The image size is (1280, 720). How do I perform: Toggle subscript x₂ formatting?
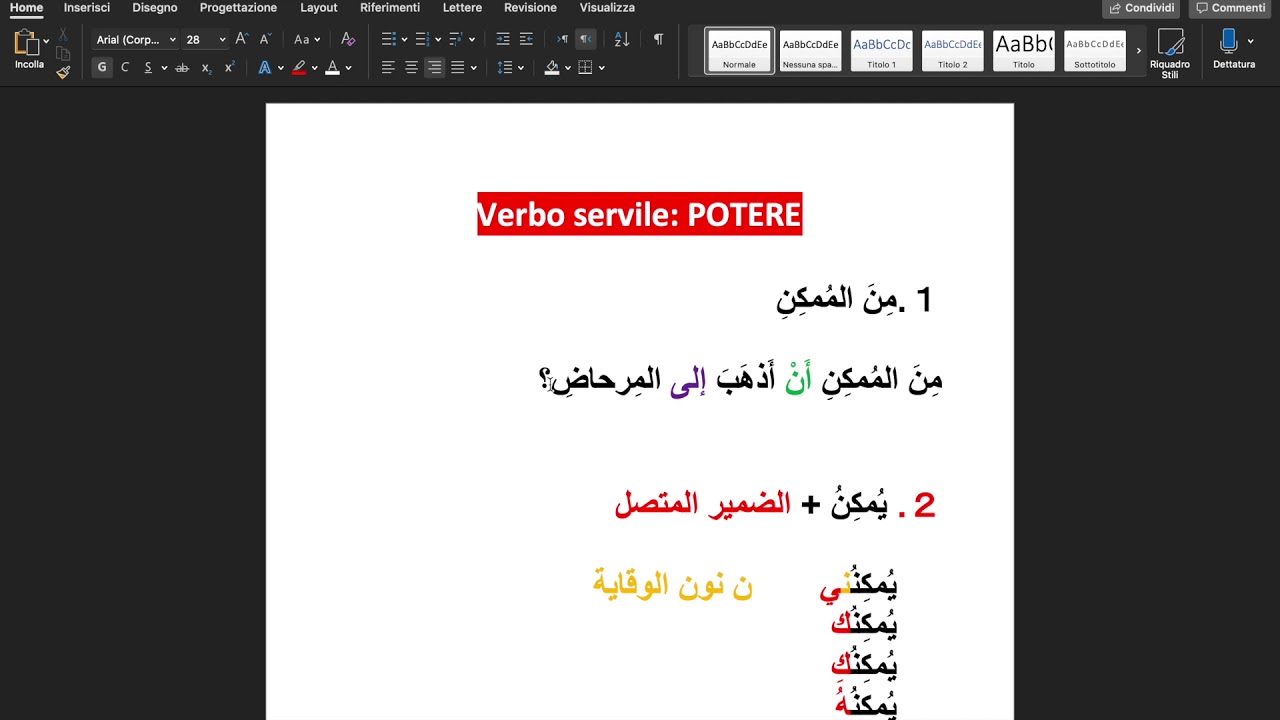(206, 68)
